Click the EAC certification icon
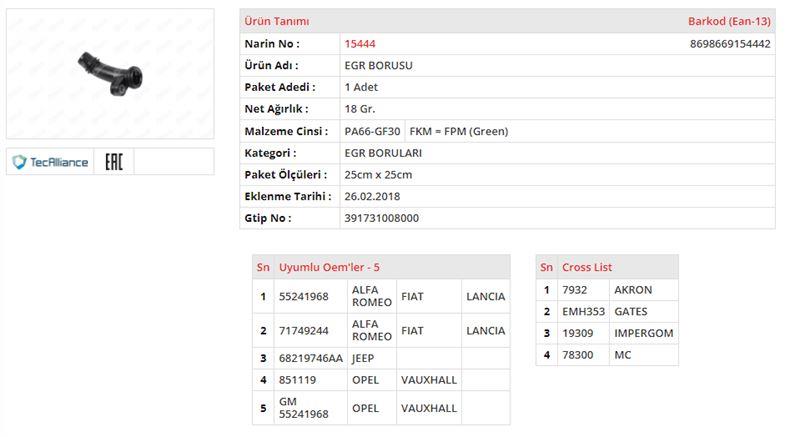 tap(114, 162)
